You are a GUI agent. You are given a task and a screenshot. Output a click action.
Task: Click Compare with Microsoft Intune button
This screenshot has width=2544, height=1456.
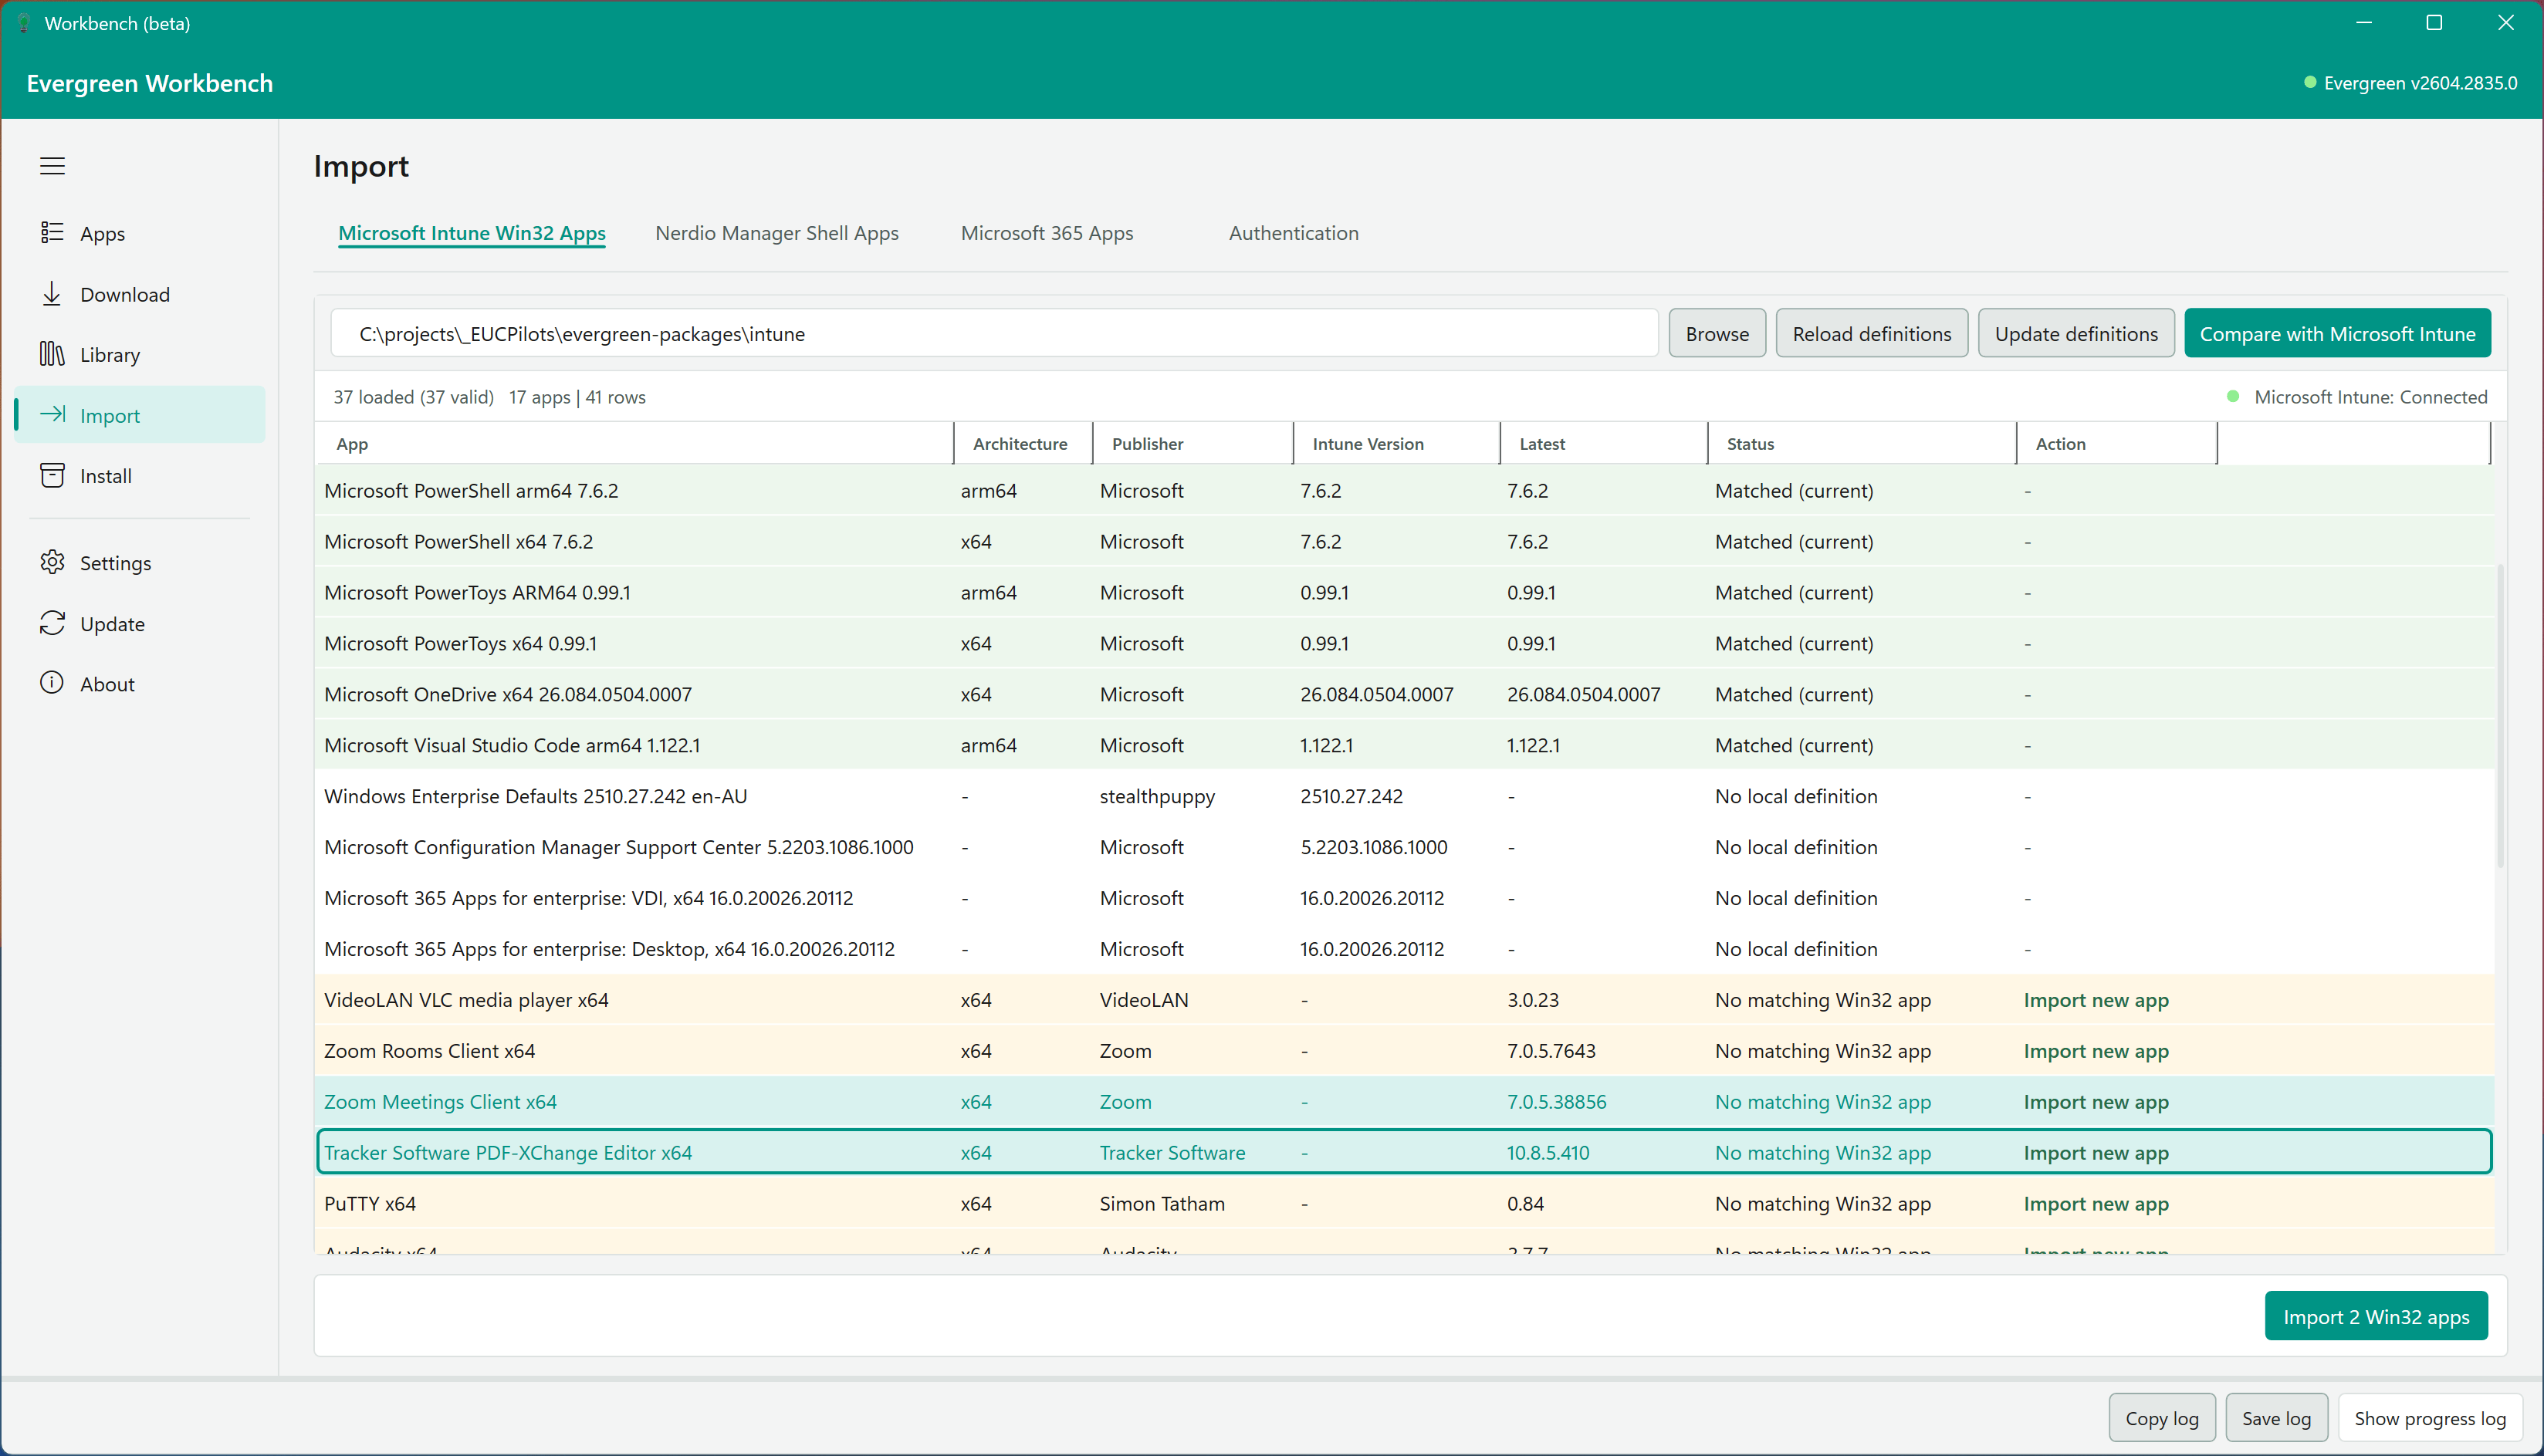(x=2337, y=333)
